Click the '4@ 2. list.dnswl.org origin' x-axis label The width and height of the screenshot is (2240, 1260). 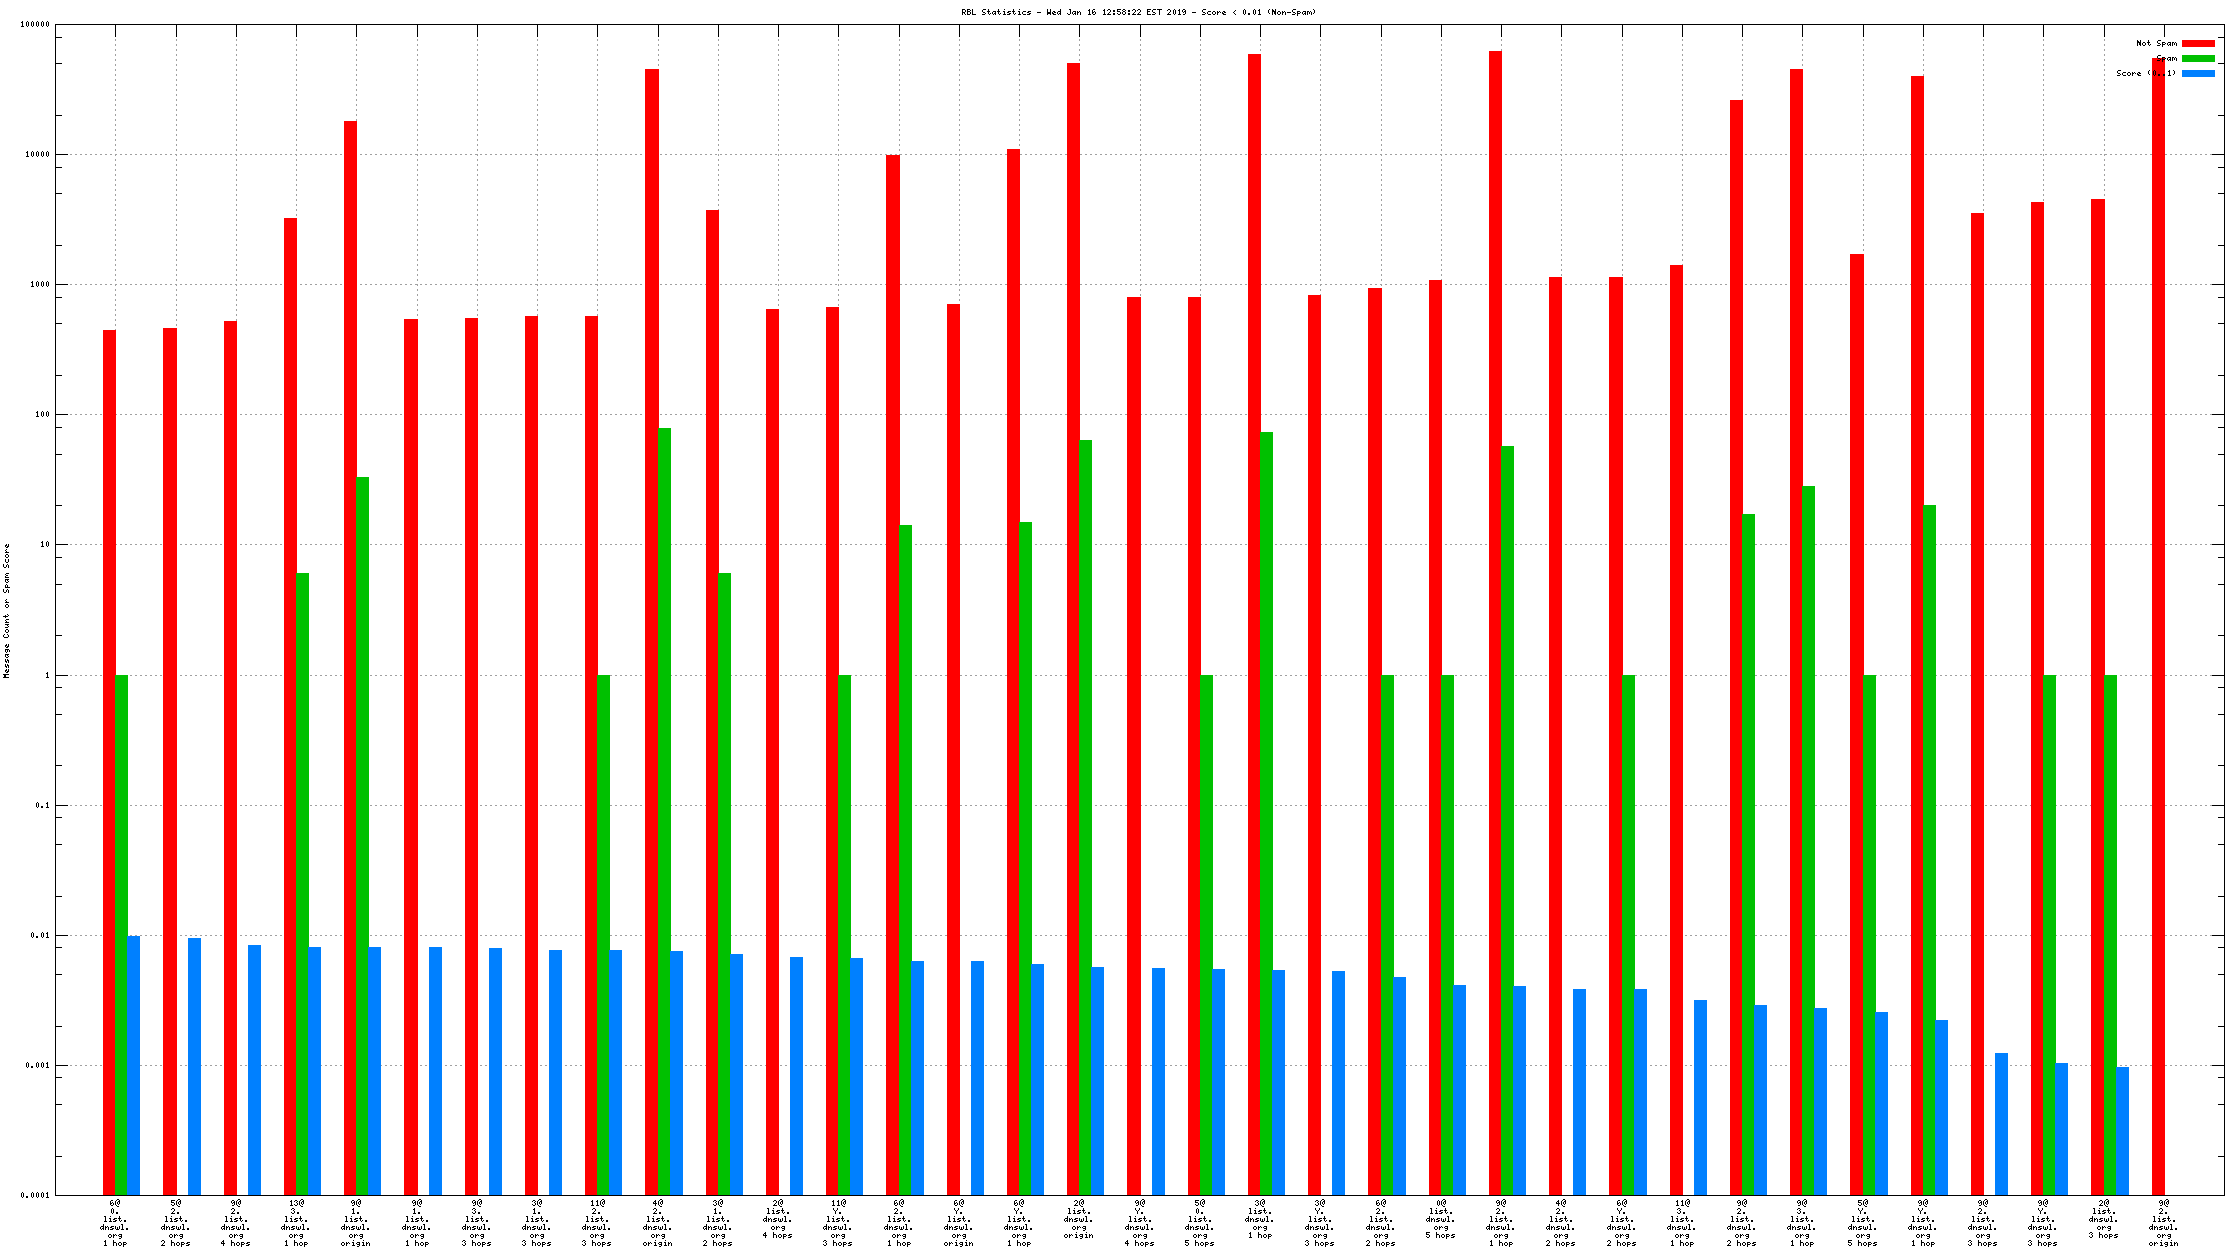(x=657, y=1223)
